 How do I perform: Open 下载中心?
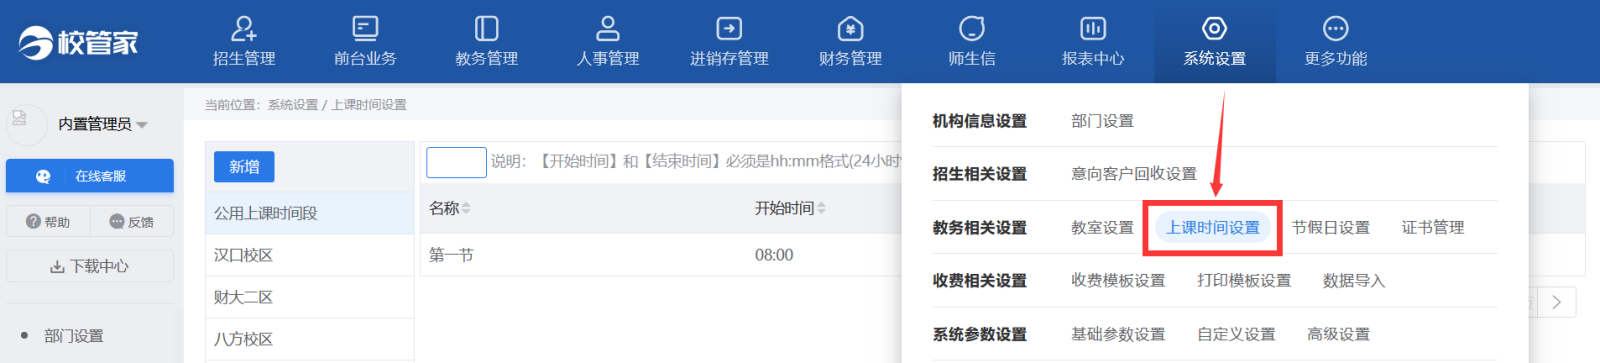(x=90, y=266)
